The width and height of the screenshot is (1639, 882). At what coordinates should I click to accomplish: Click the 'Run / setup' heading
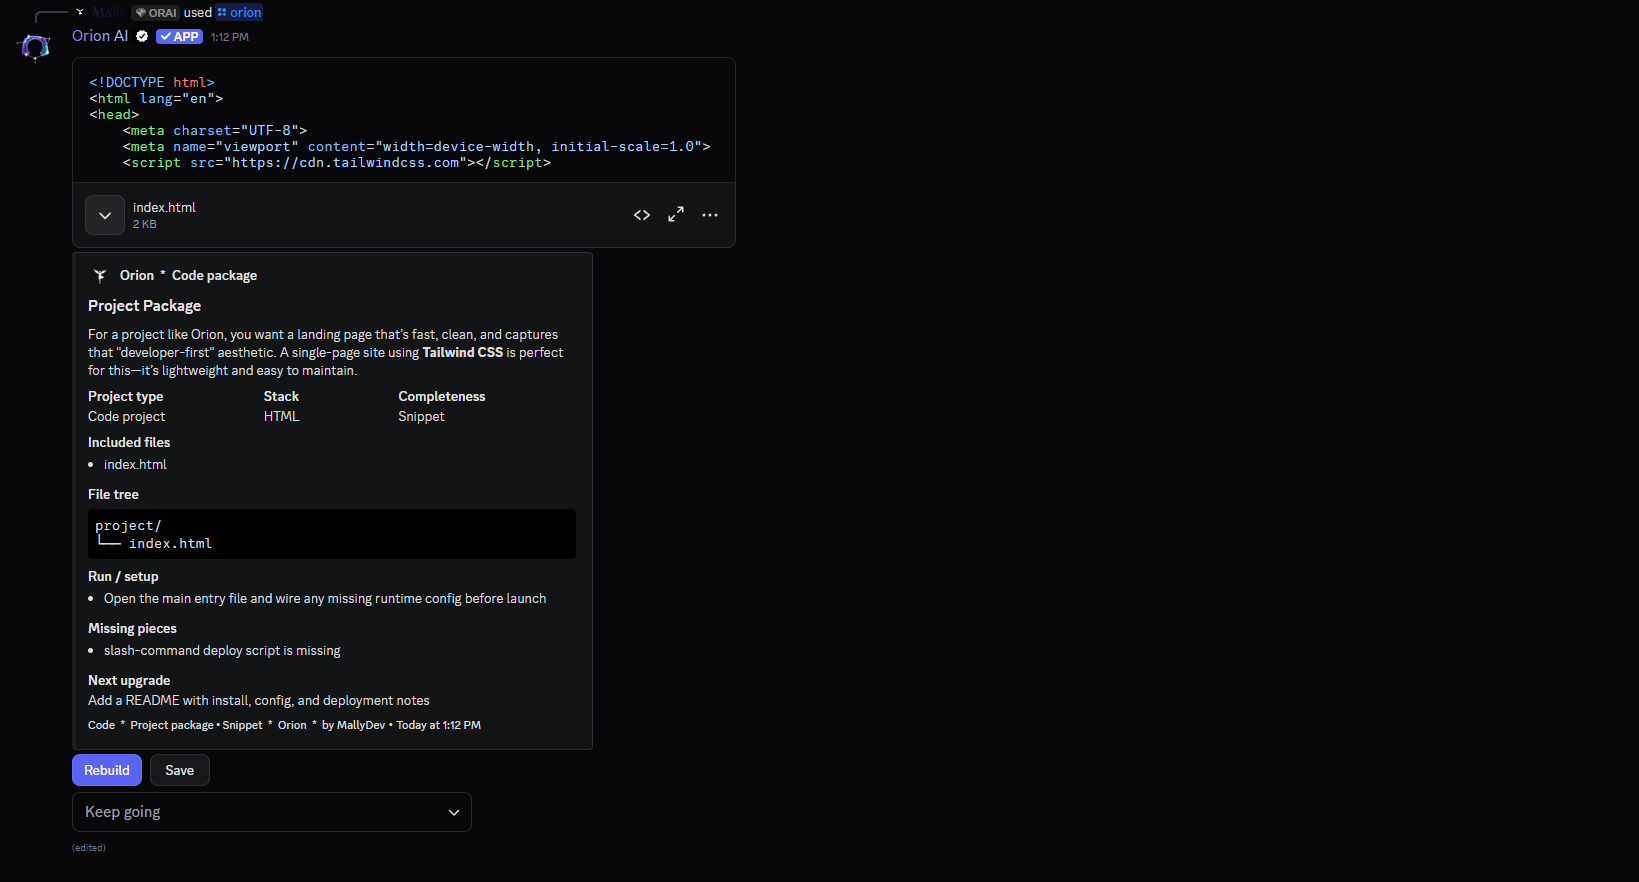(123, 576)
